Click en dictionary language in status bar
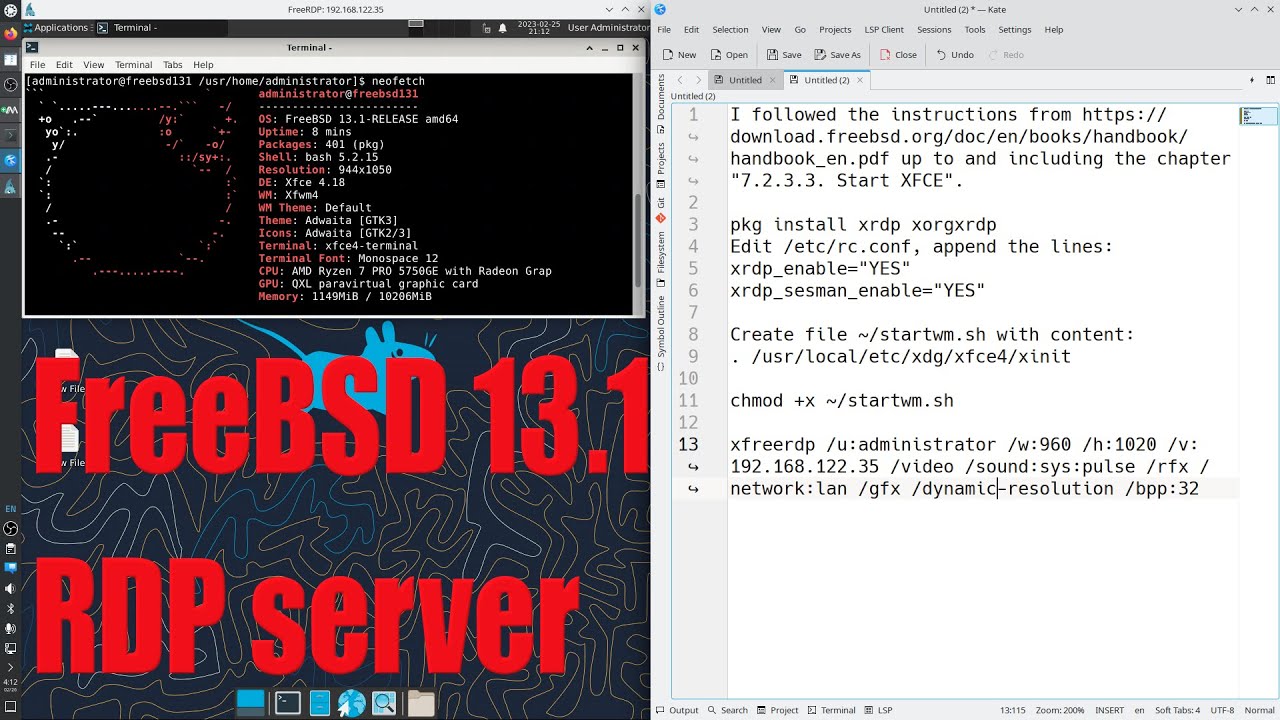Viewport: 1280px width, 720px height. [x=1139, y=710]
